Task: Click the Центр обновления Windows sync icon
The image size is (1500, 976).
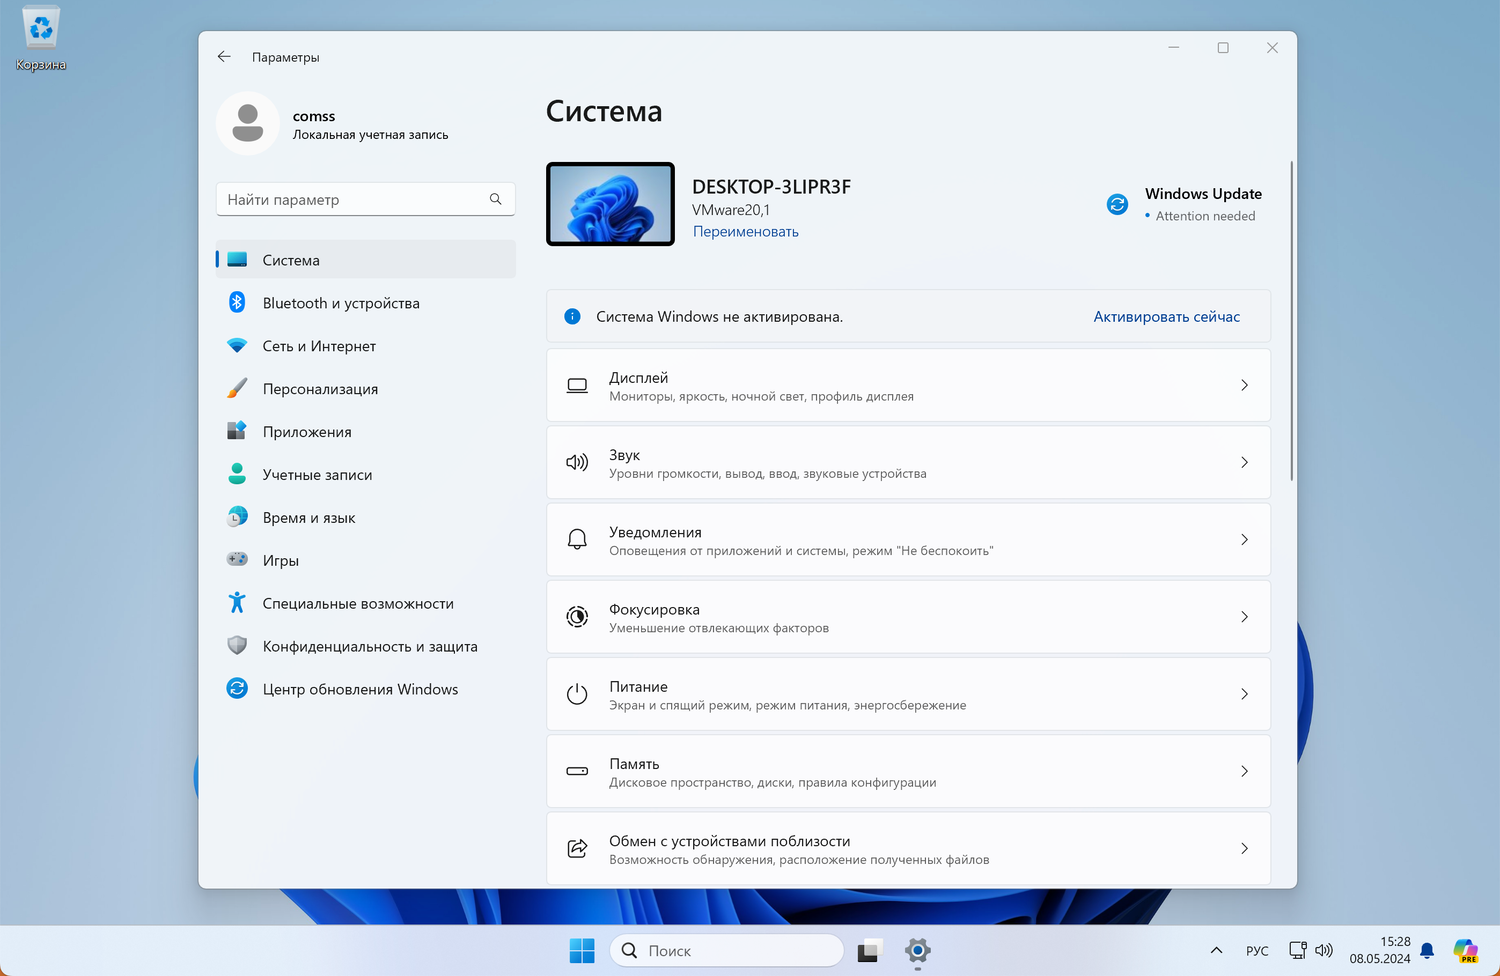Action: (237, 688)
